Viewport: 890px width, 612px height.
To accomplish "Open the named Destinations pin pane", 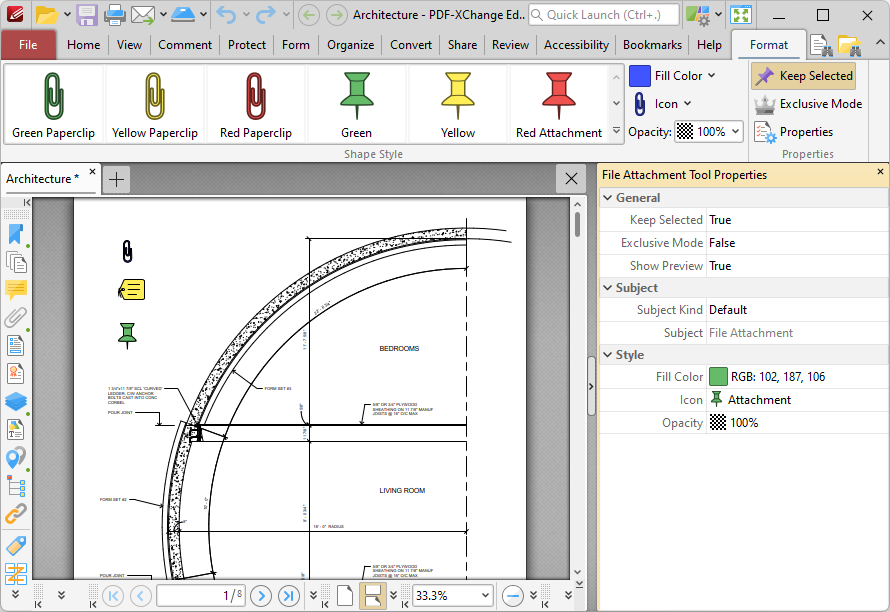I will 15,457.
